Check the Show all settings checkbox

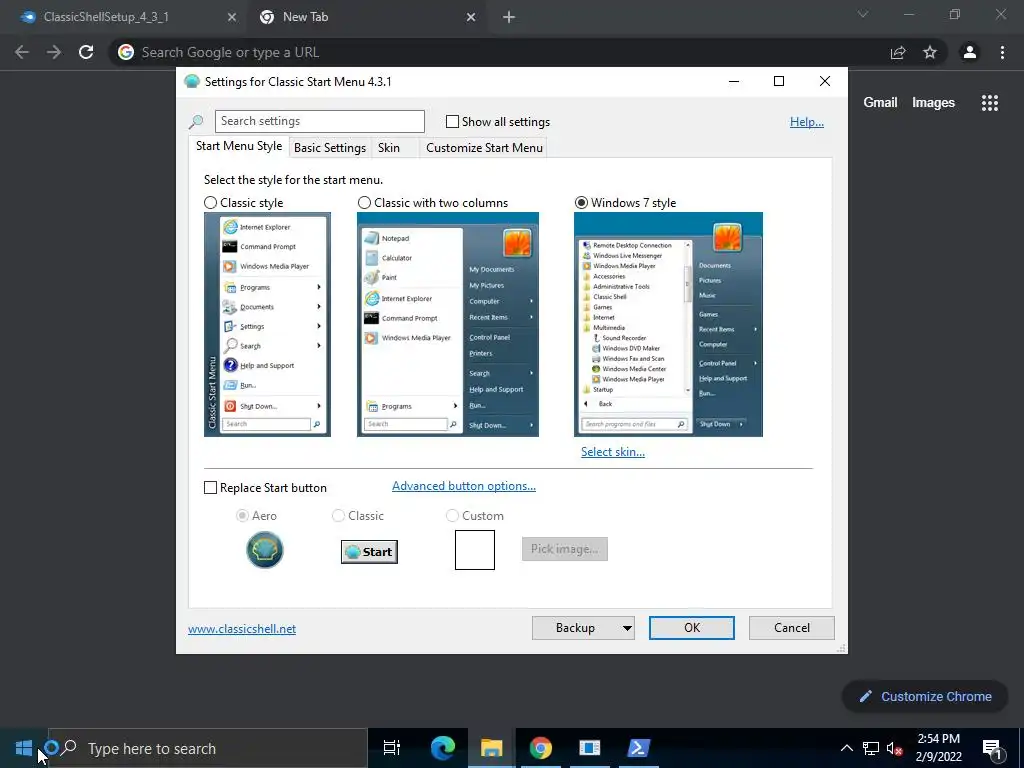(x=452, y=121)
